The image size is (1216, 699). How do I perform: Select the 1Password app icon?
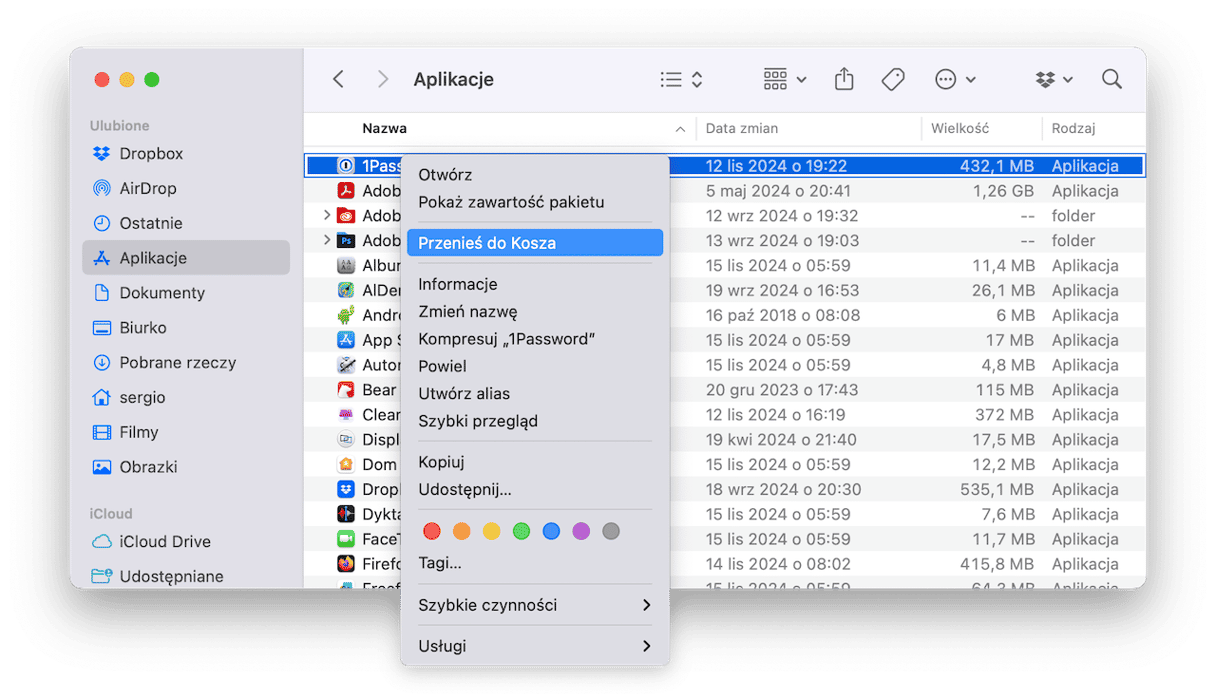(346, 166)
